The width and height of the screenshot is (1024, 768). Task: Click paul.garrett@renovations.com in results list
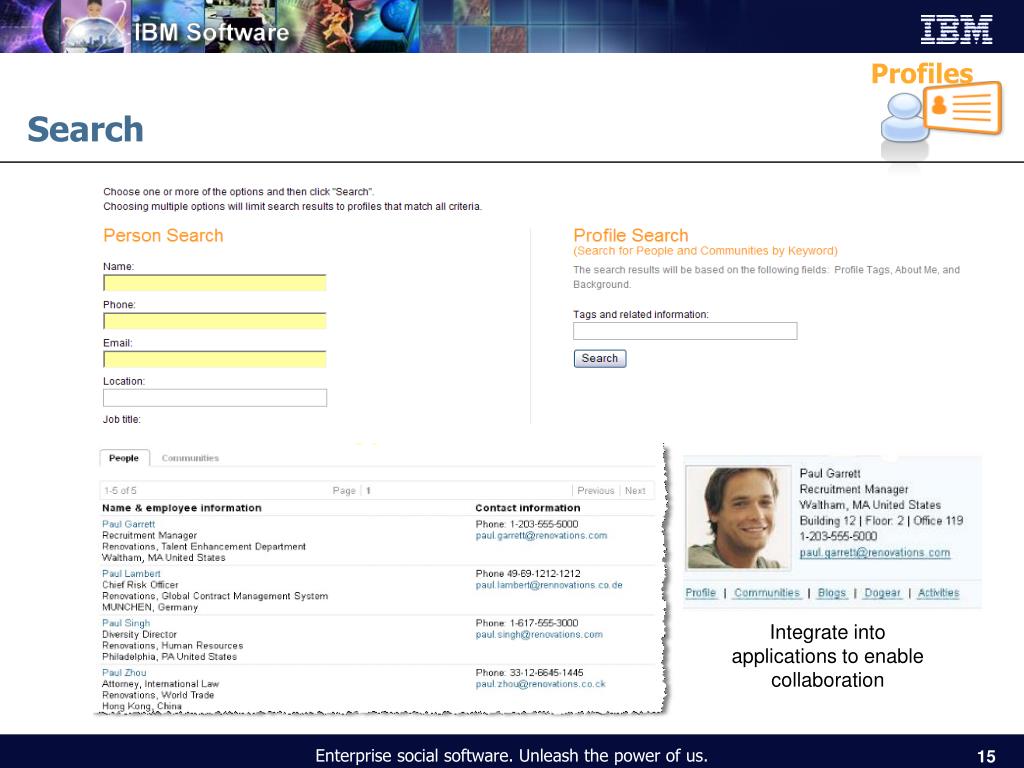[541, 536]
